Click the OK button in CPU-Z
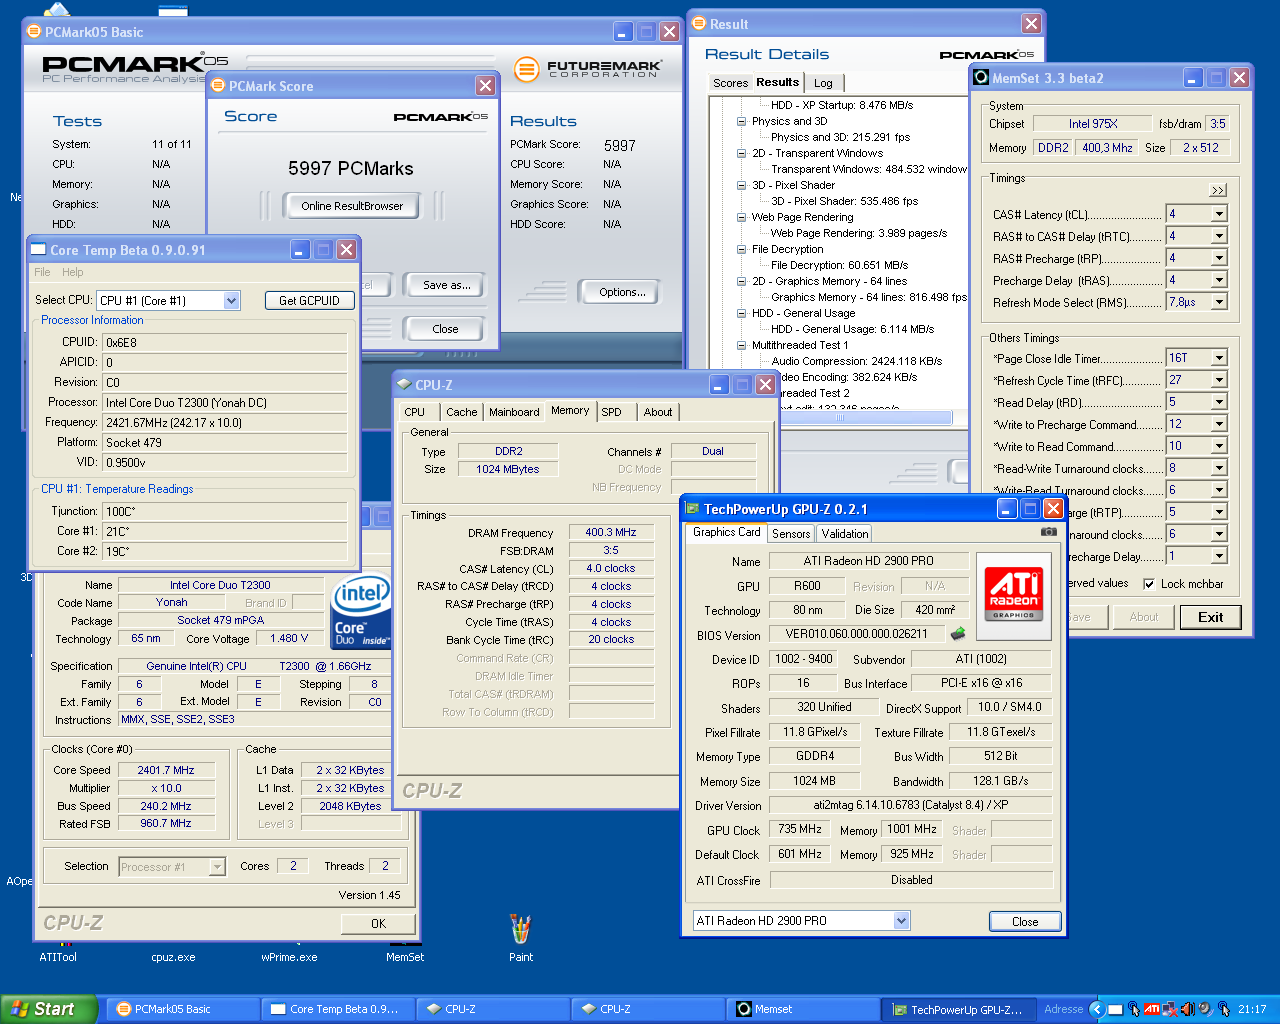Viewport: 1280px width, 1024px height. tap(378, 924)
